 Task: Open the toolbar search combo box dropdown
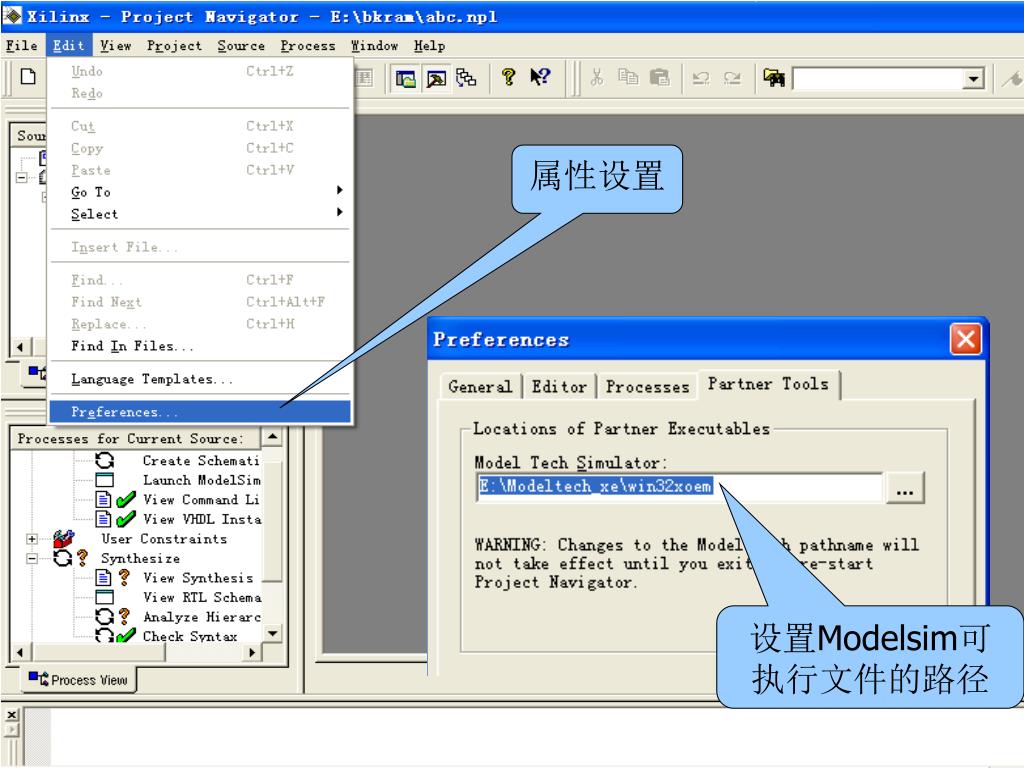tap(973, 79)
